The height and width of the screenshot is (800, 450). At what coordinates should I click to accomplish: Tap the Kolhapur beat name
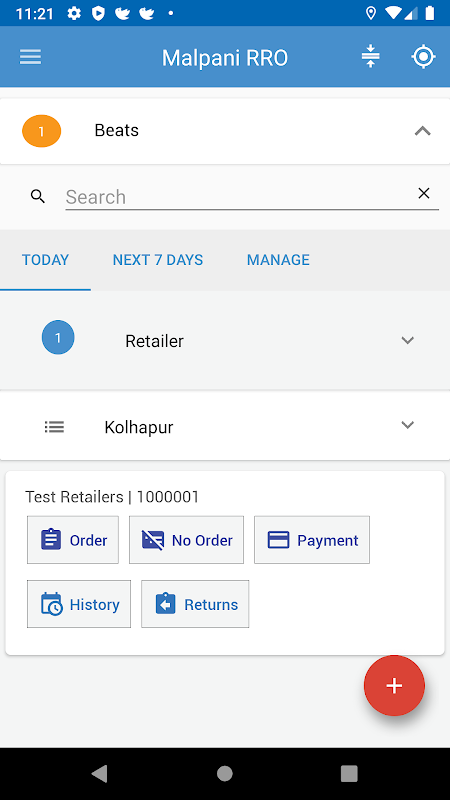pyautogui.click(x=139, y=427)
